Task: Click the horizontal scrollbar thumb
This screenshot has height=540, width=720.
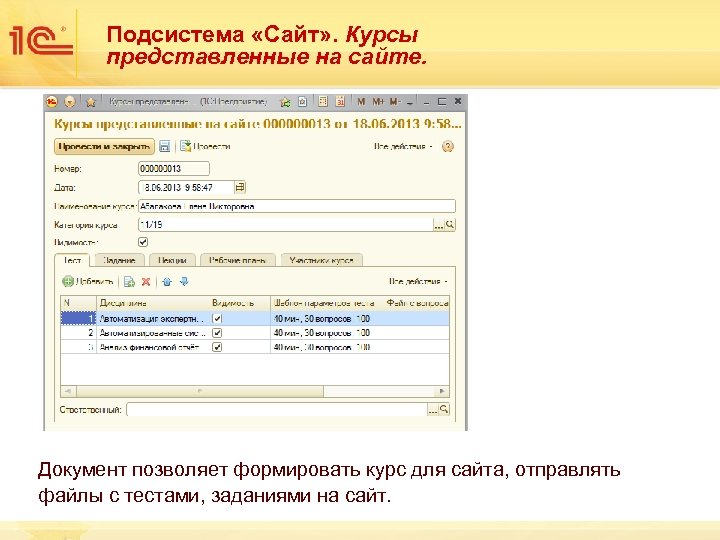Action: pos(200,391)
